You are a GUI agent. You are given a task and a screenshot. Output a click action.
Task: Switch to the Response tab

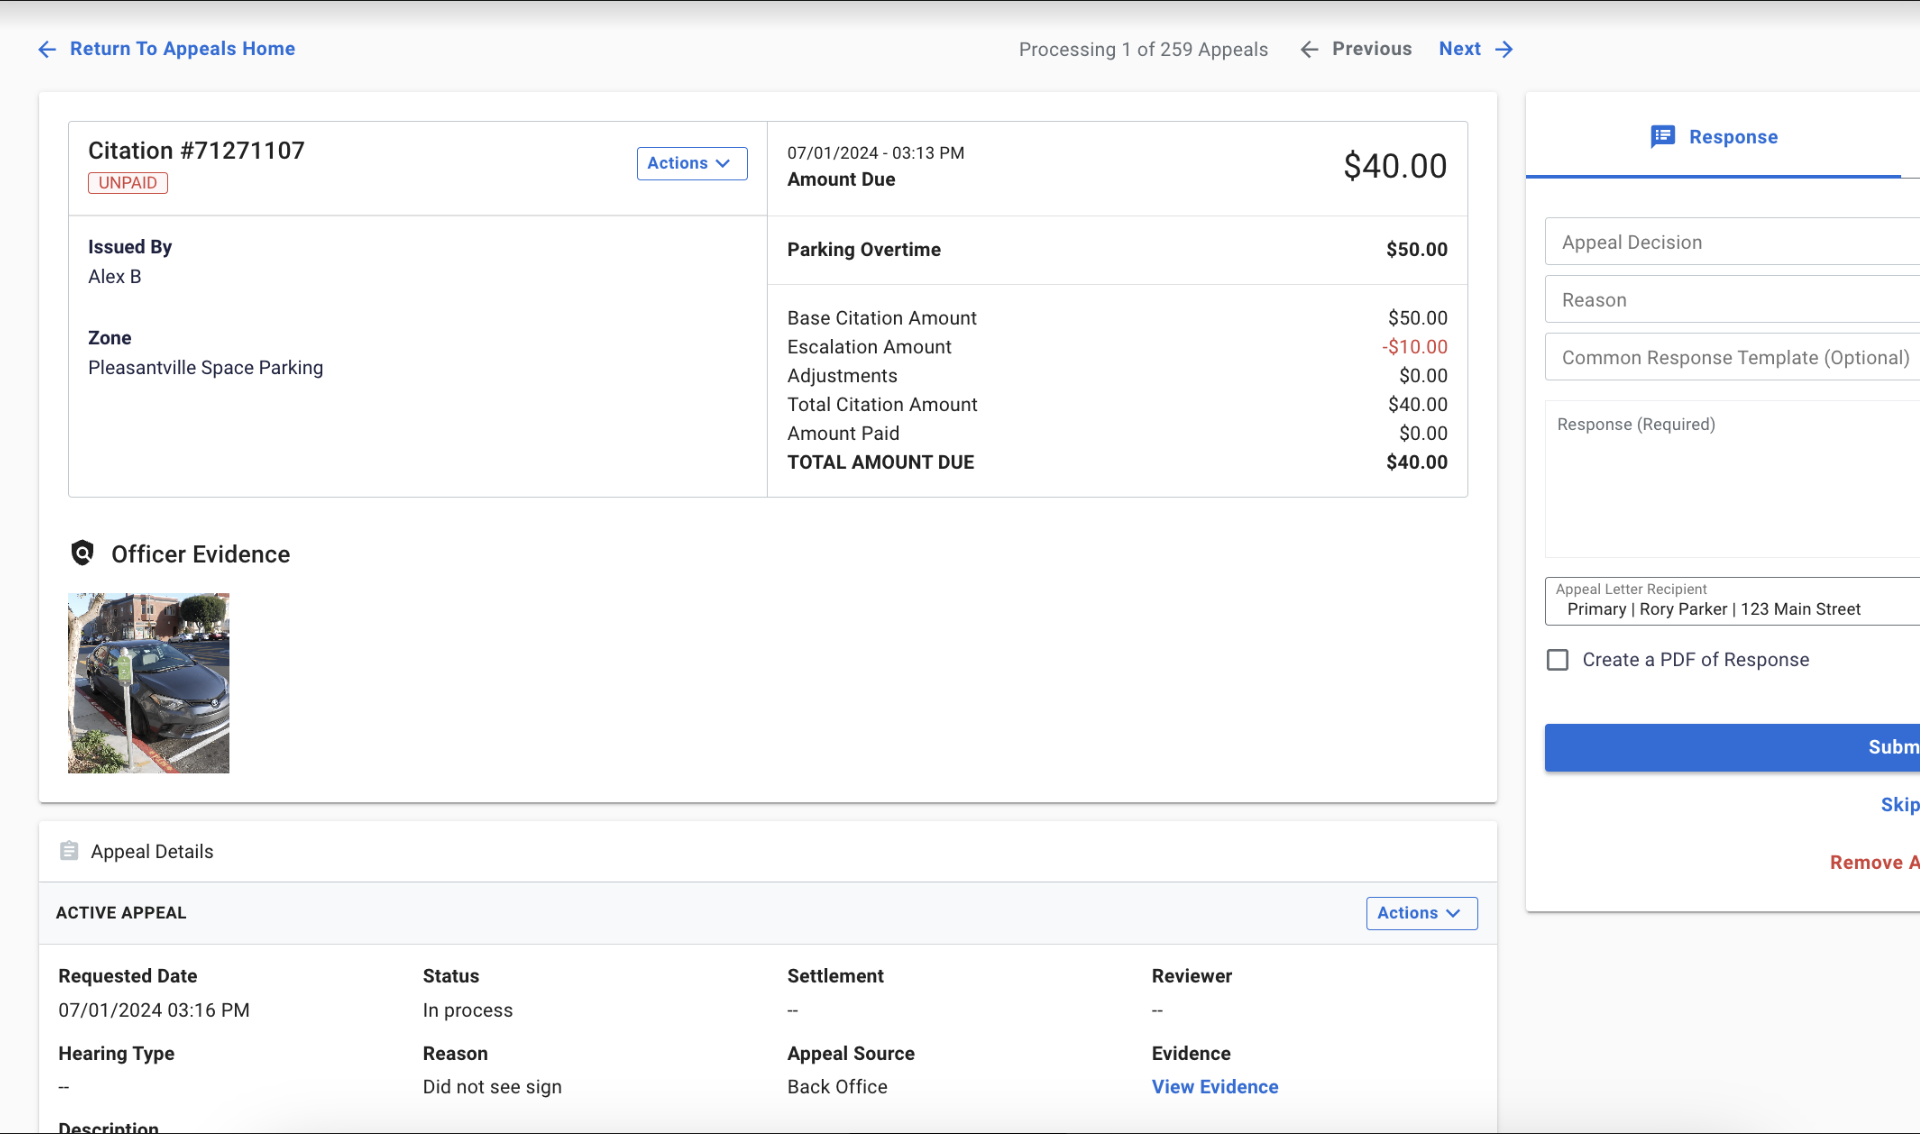coord(1713,137)
